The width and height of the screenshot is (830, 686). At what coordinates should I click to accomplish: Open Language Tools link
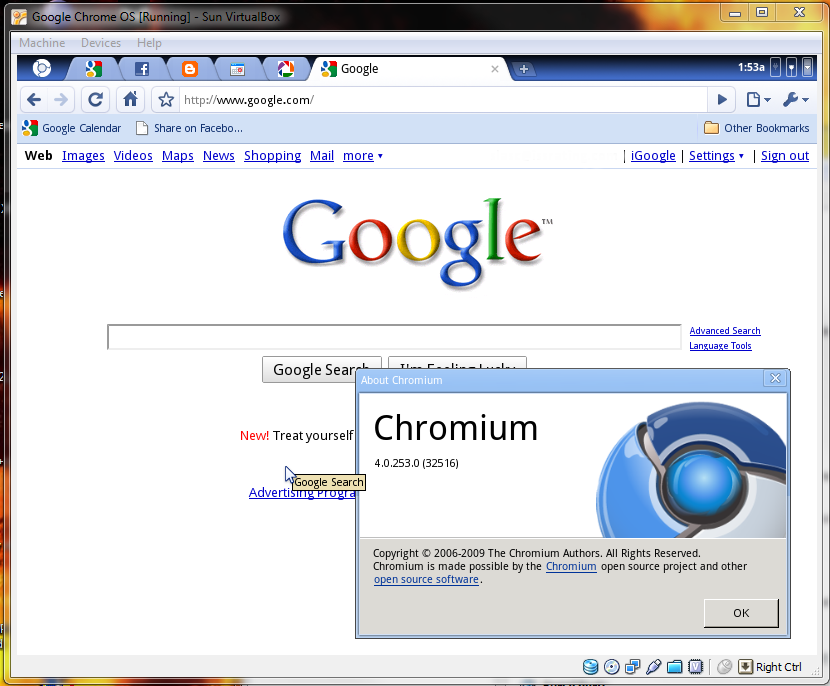[720, 346]
